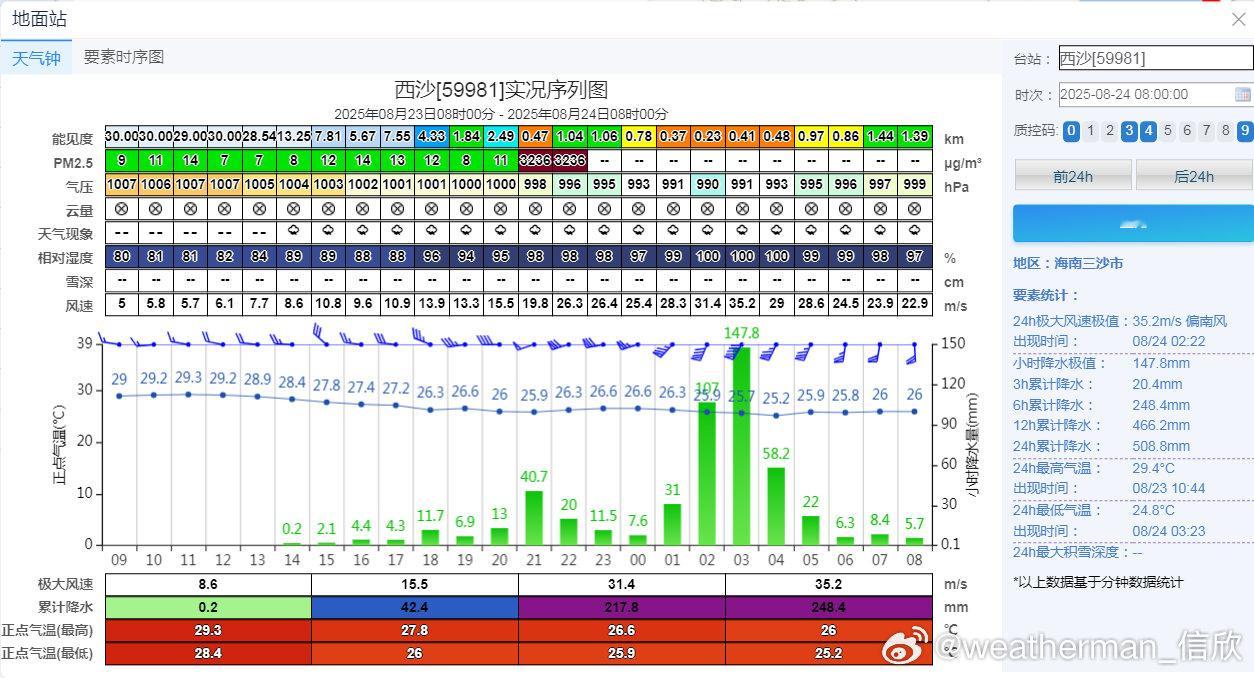Click the 正点气温(℃) axis label
The image size is (1254, 678).
[x=59, y=445]
